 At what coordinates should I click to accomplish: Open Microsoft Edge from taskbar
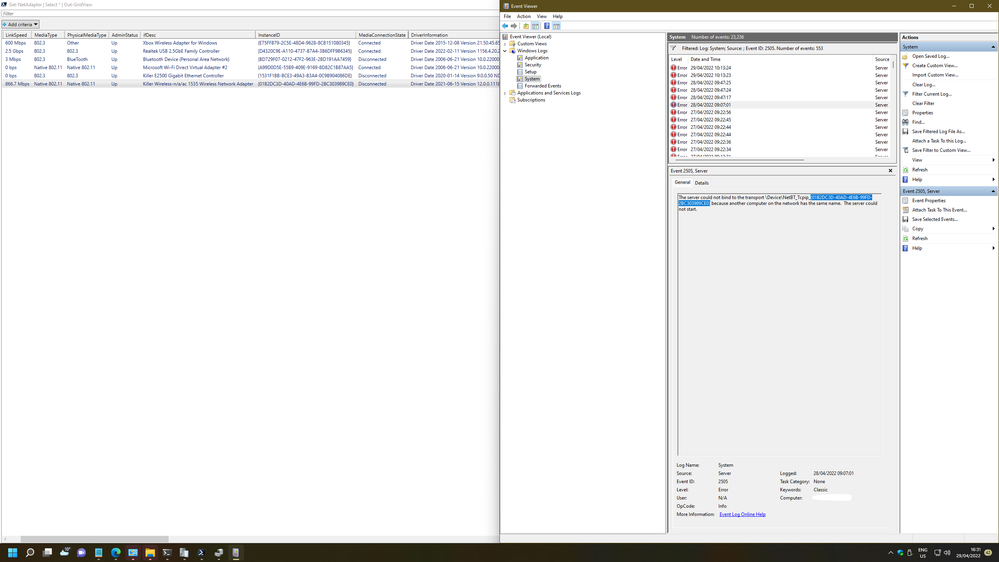[115, 552]
